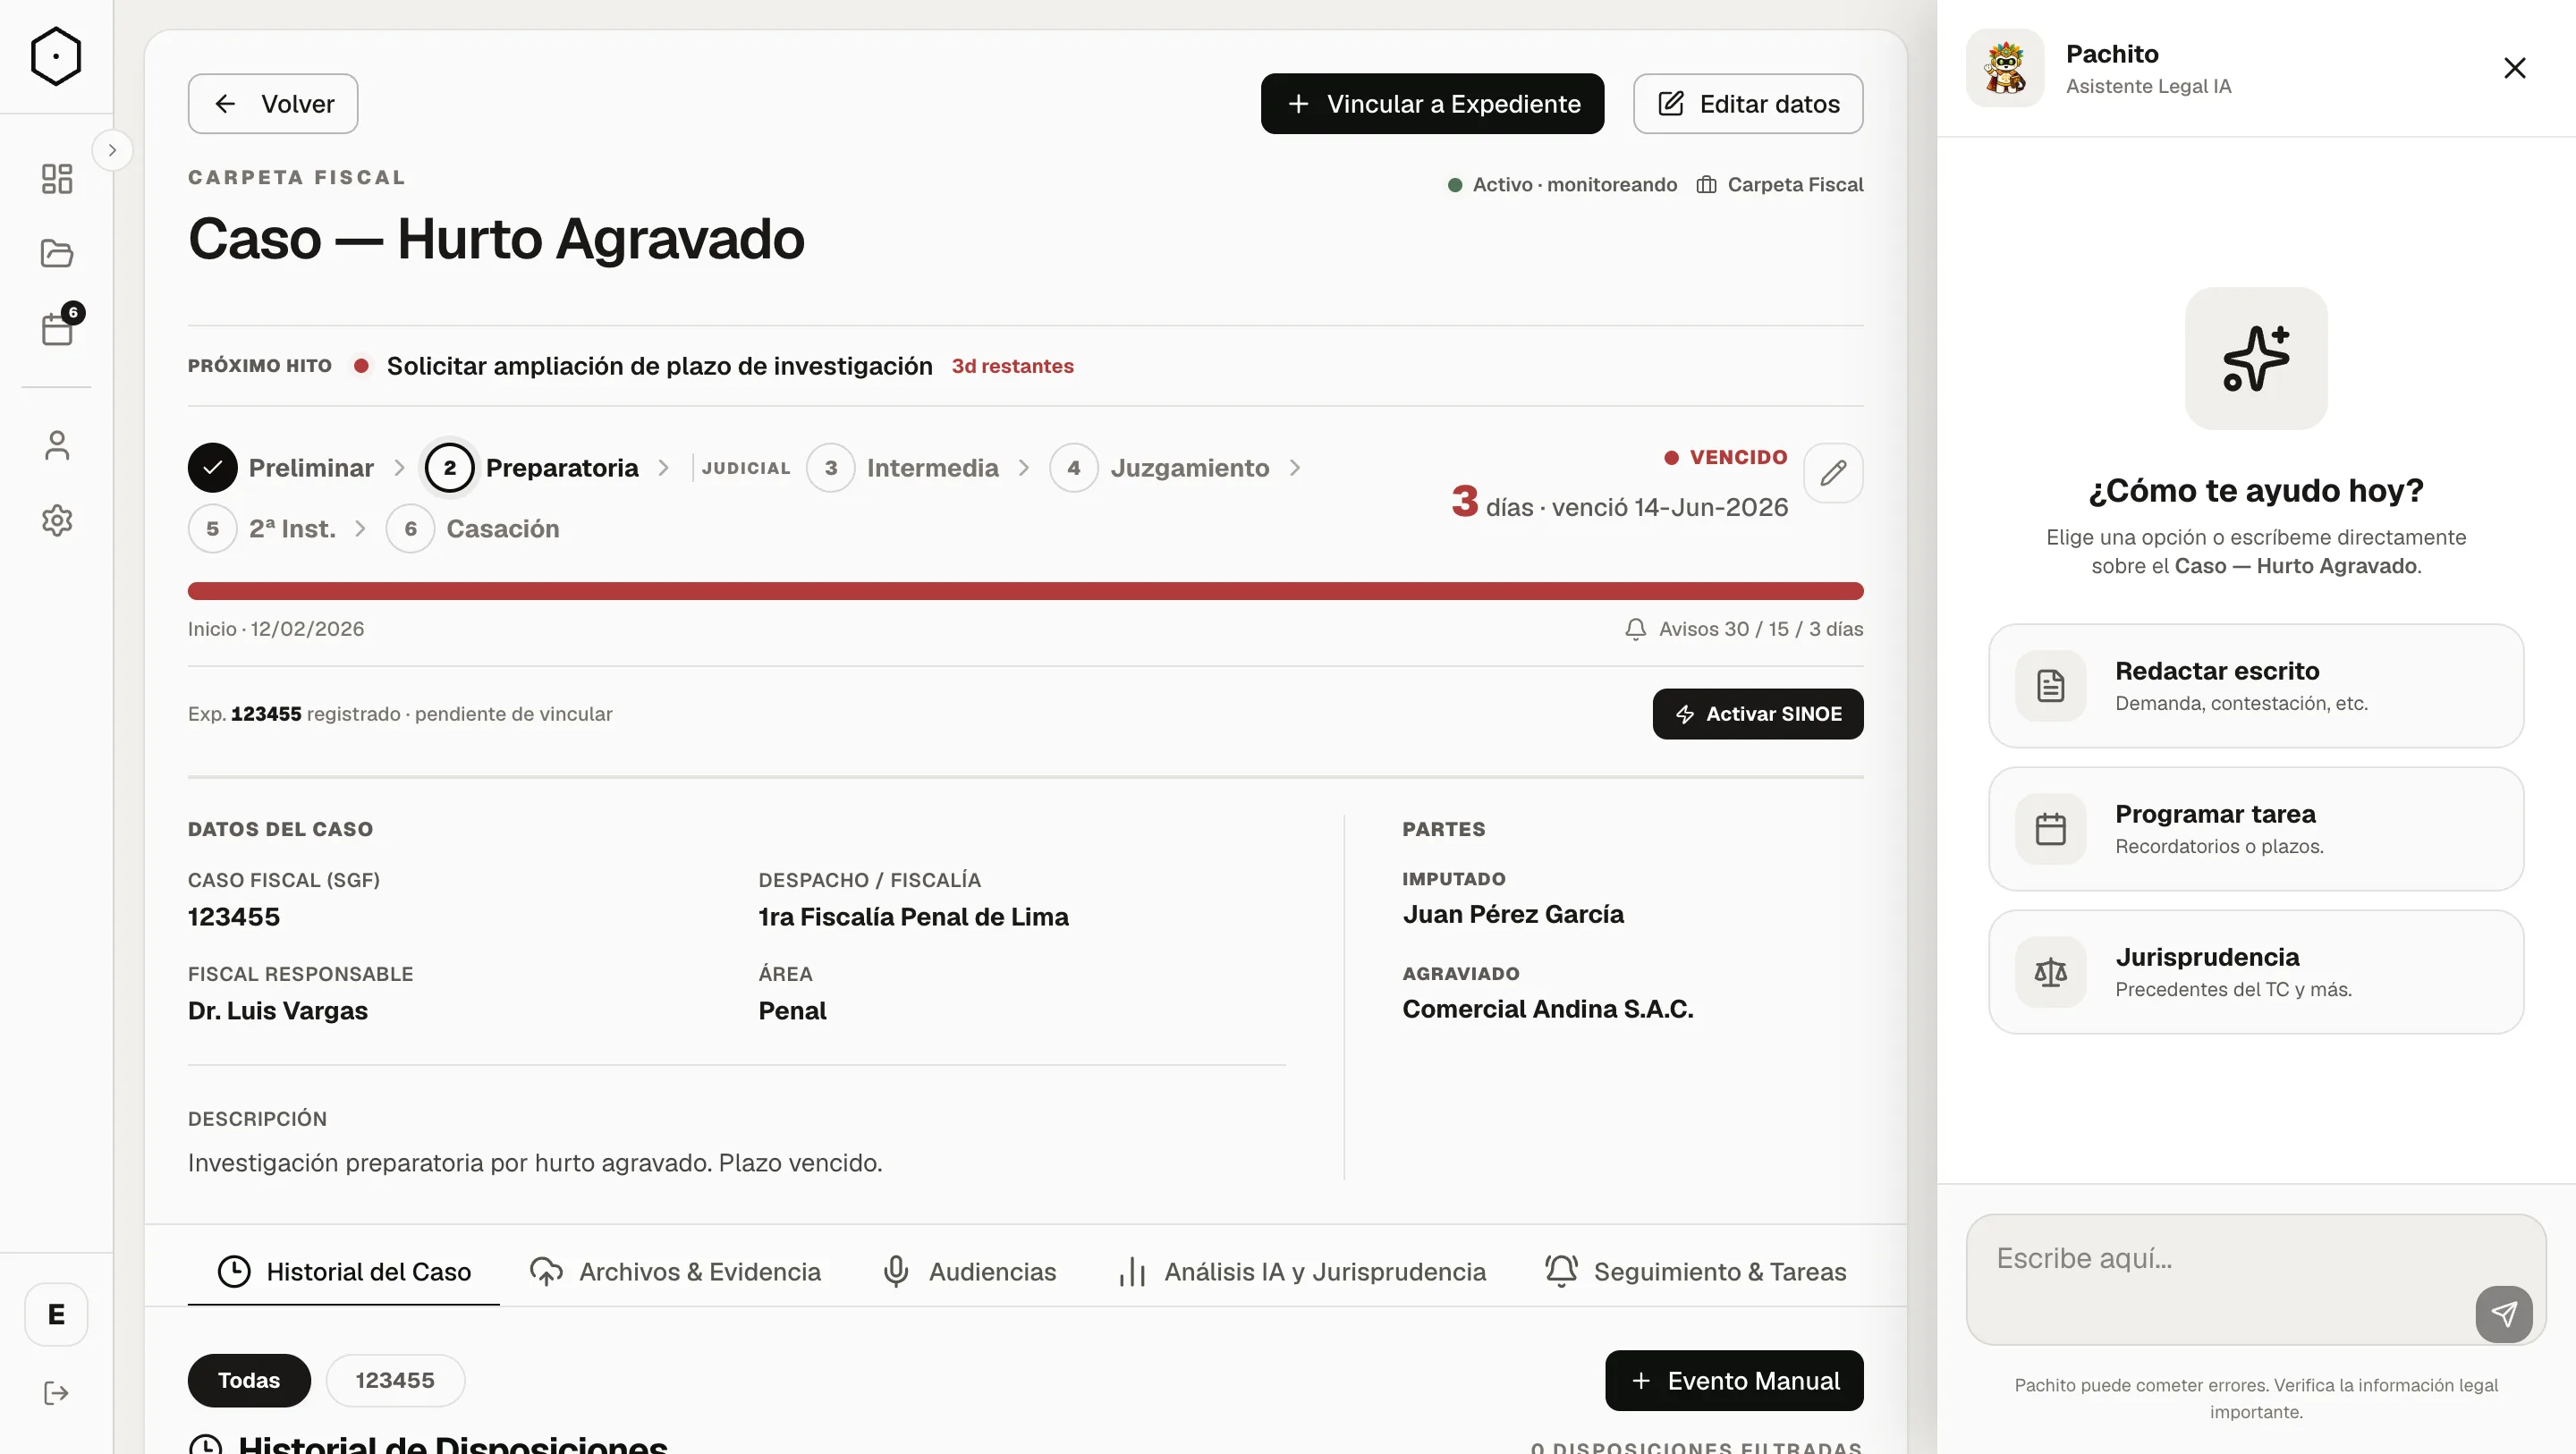Click agraviado Comercial Andina S.A.C.
Image resolution: width=2576 pixels, height=1454 pixels.
(x=1547, y=1009)
